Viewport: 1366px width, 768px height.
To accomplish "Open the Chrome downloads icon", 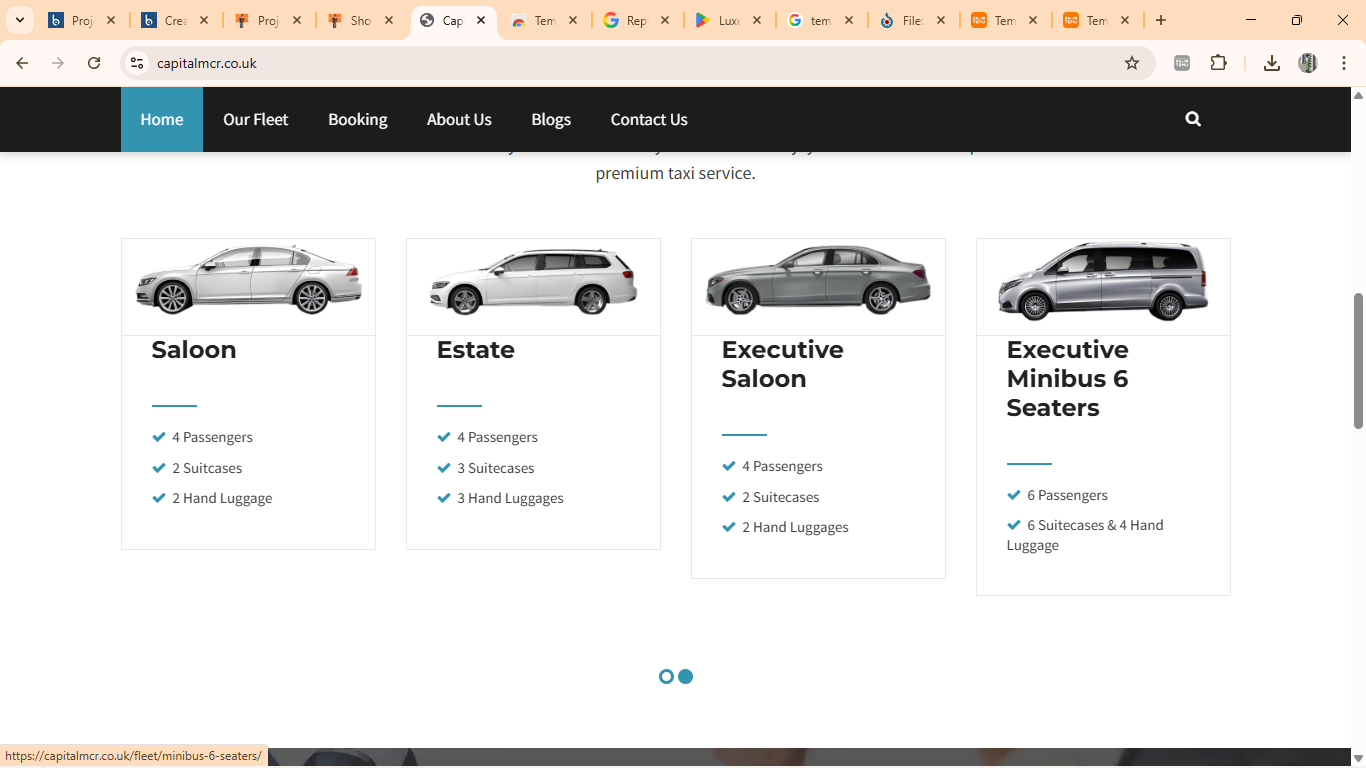I will [x=1271, y=63].
